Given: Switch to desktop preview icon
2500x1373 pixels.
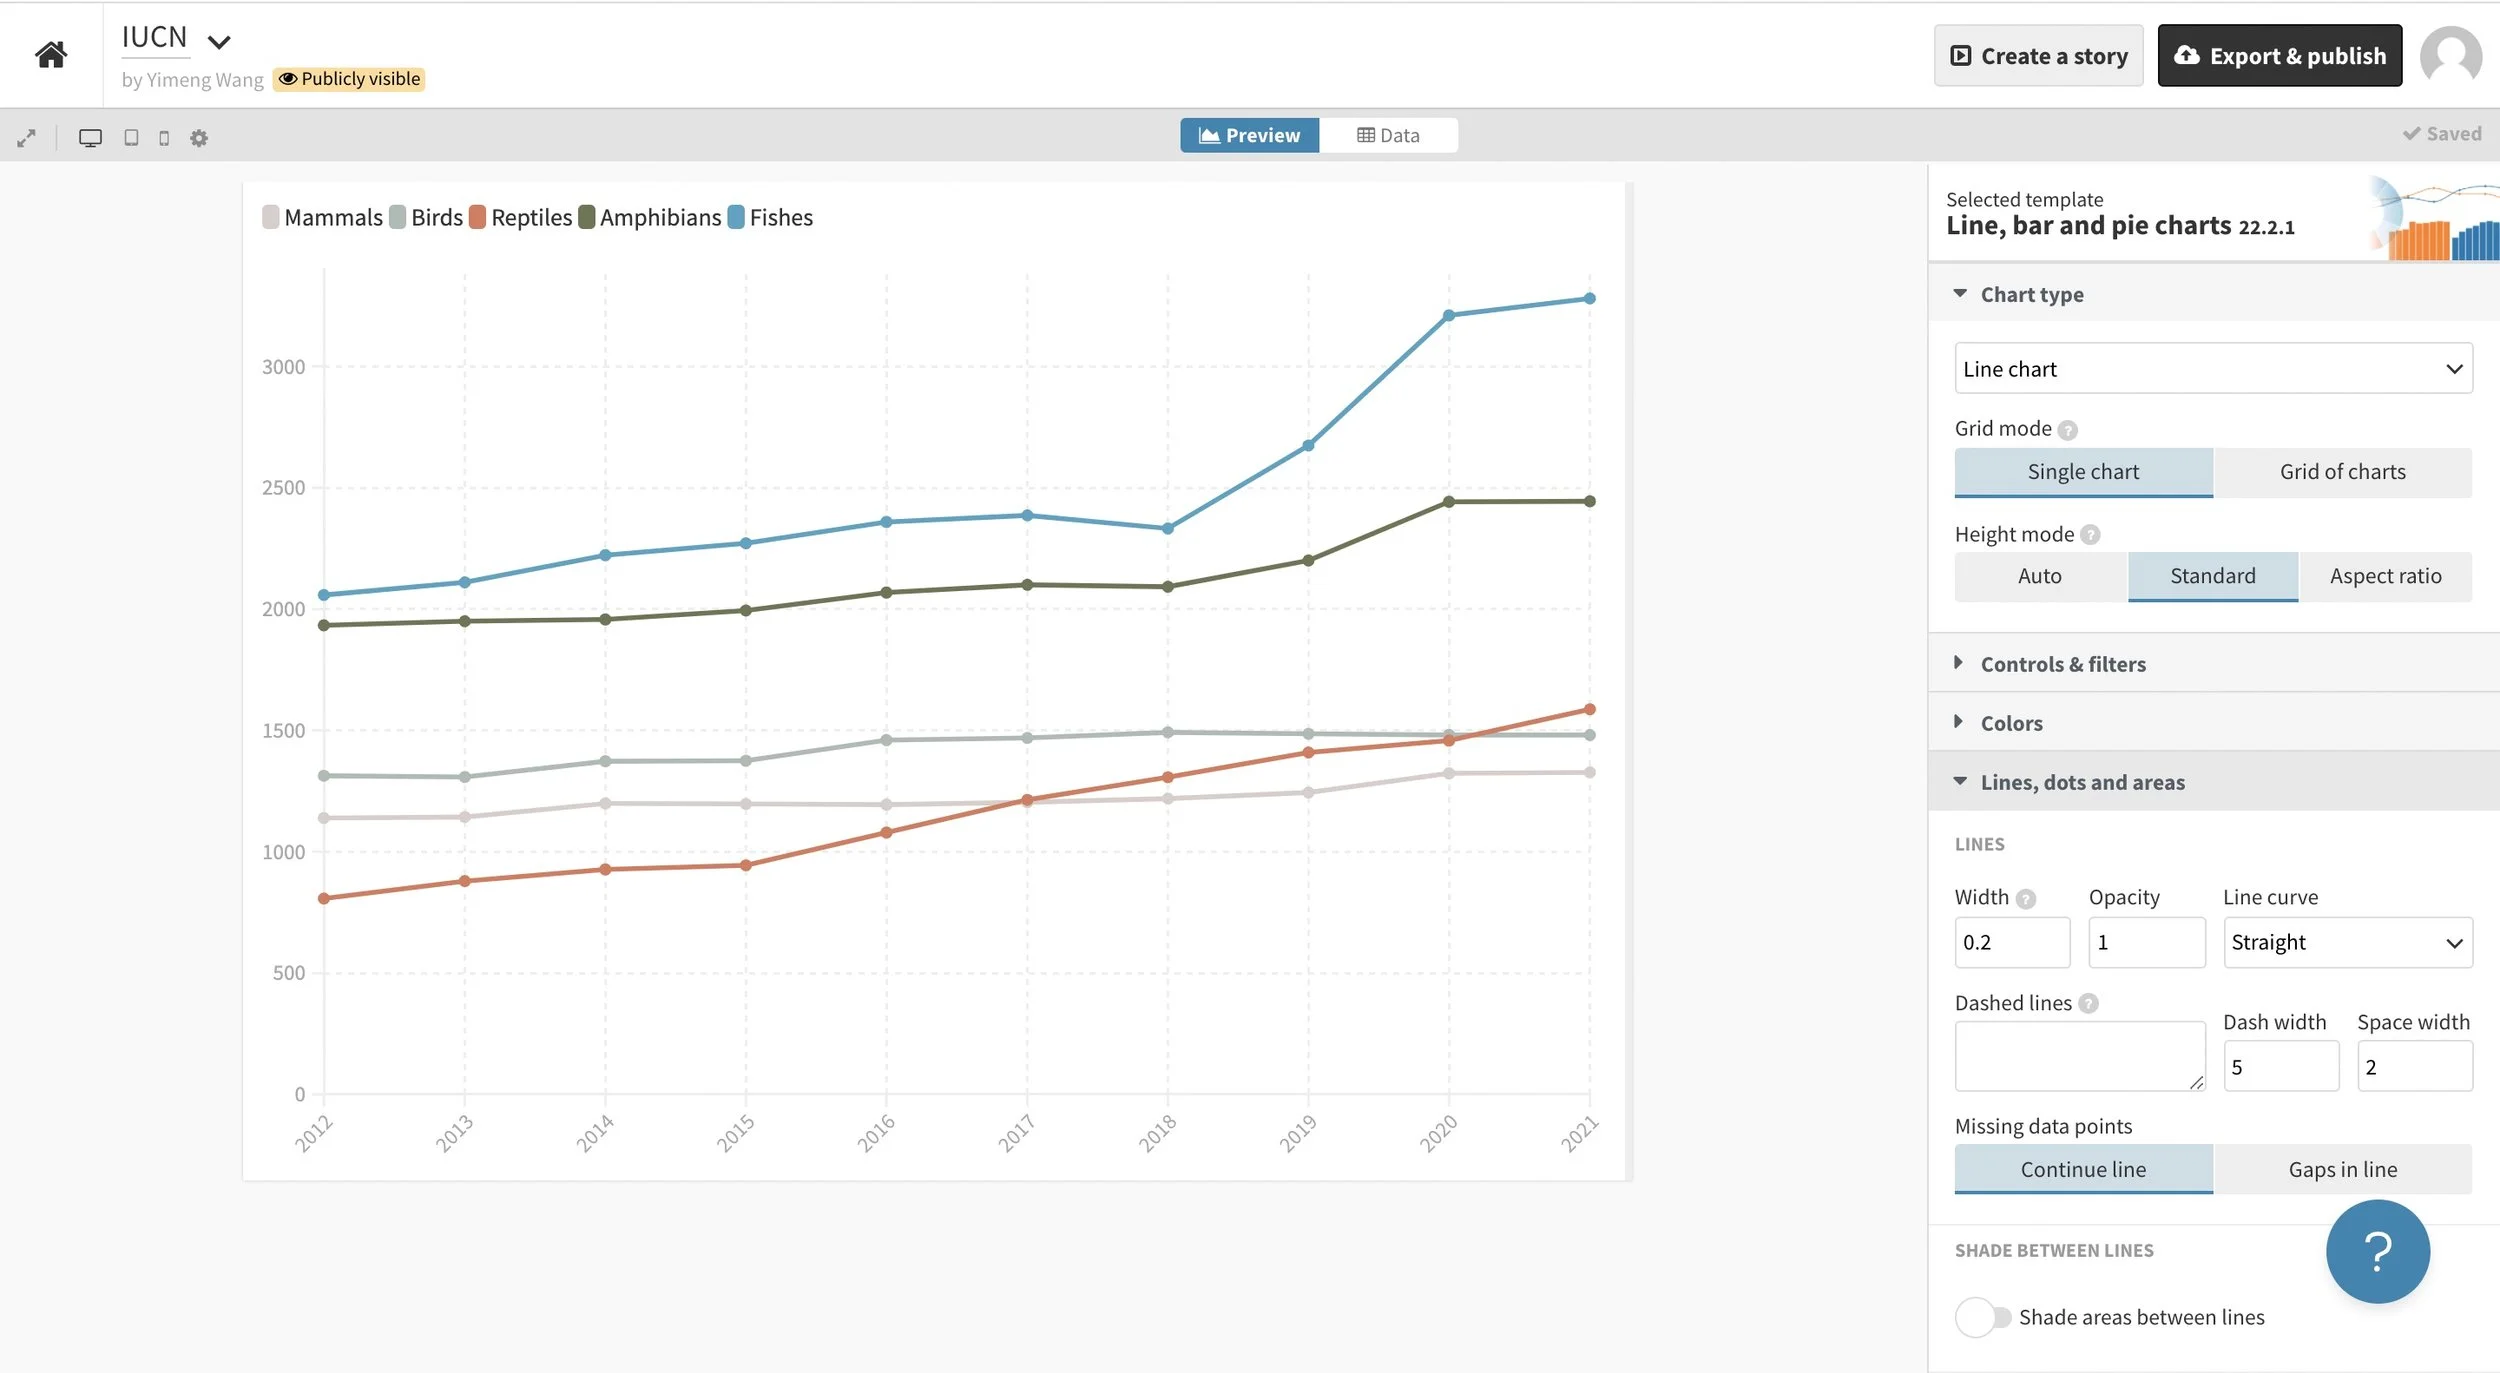Looking at the screenshot, I should (90, 138).
